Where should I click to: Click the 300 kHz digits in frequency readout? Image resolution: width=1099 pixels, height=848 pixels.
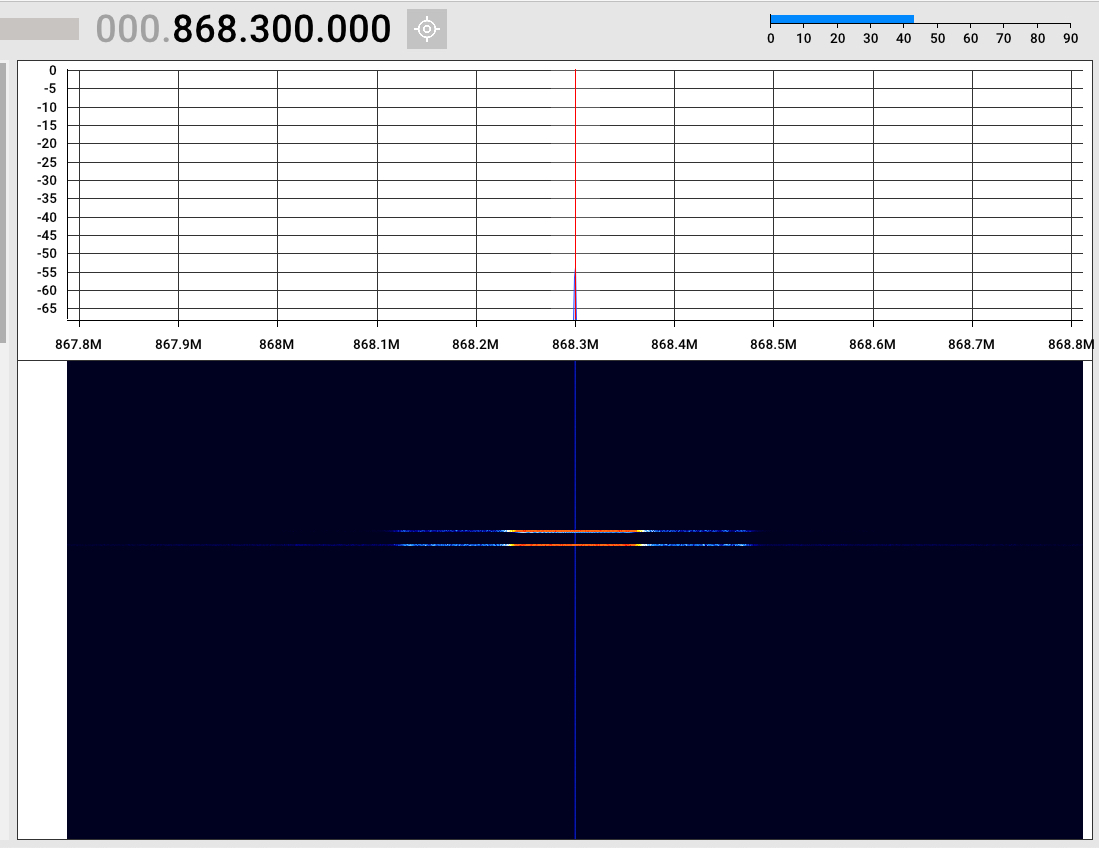click(281, 29)
